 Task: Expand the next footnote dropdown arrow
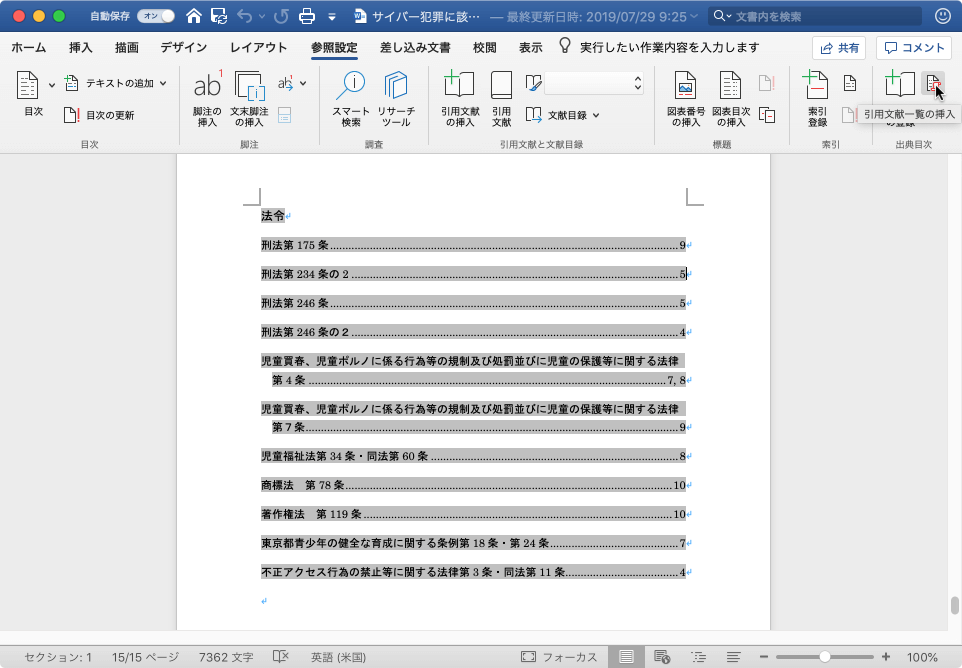pos(303,83)
